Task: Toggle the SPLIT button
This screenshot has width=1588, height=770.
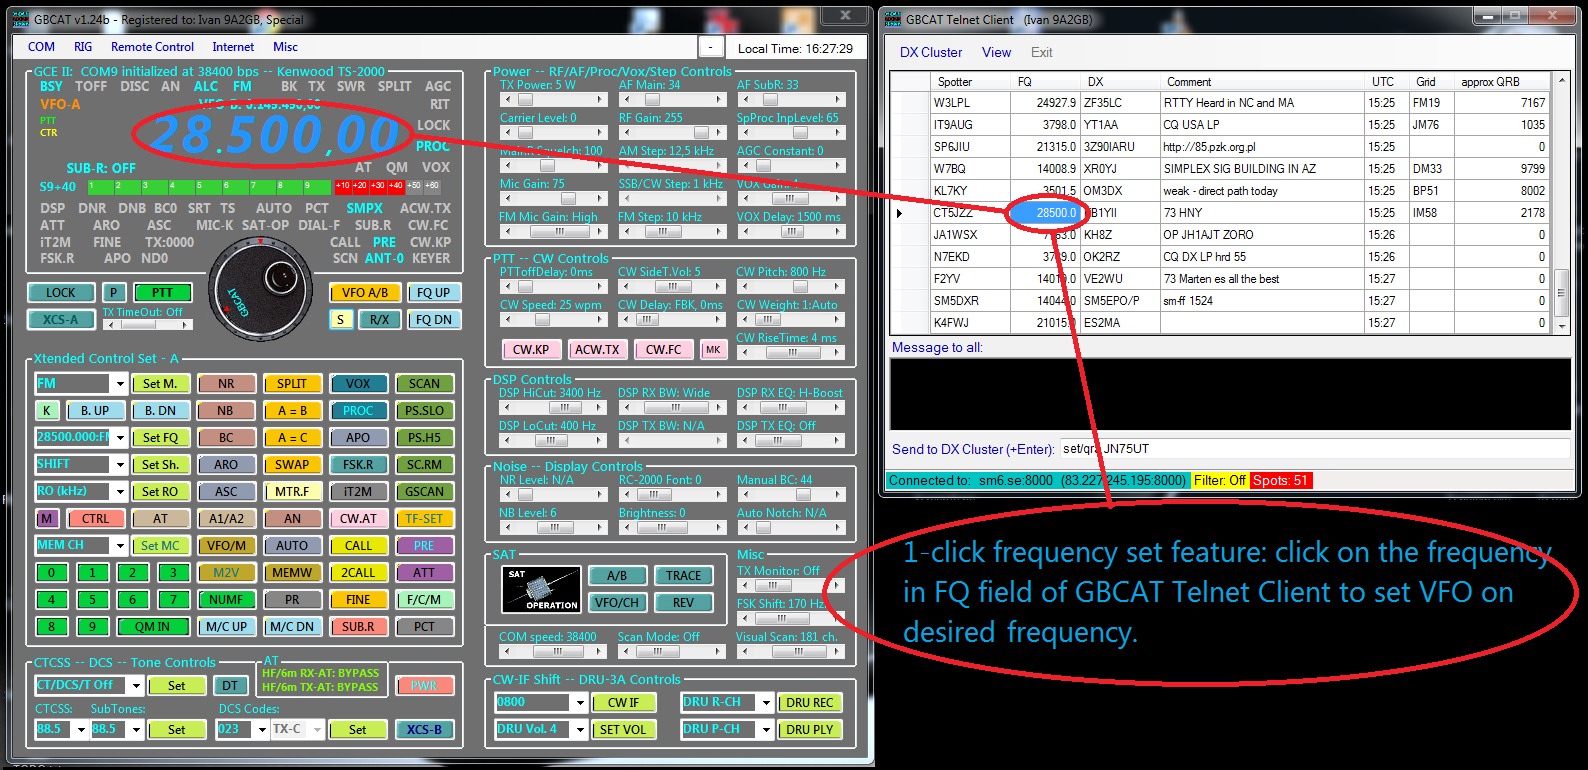Action: pyautogui.click(x=292, y=384)
